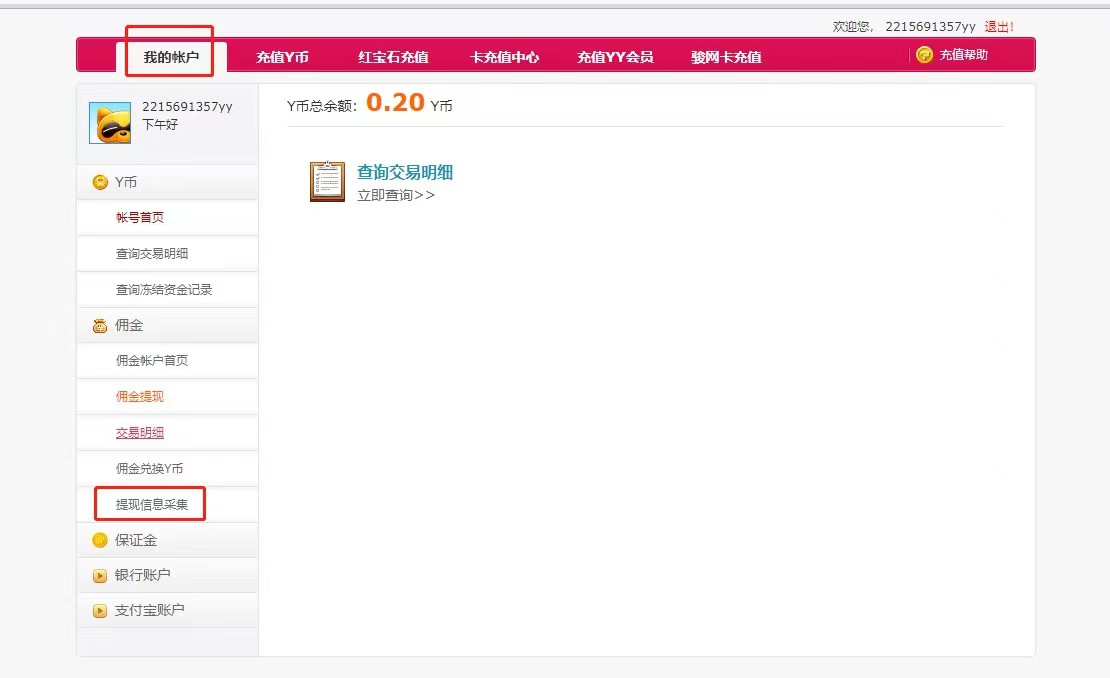This screenshot has height=678, width=1110.
Task: Open the 我的帐户 tab
Action: pos(171,57)
